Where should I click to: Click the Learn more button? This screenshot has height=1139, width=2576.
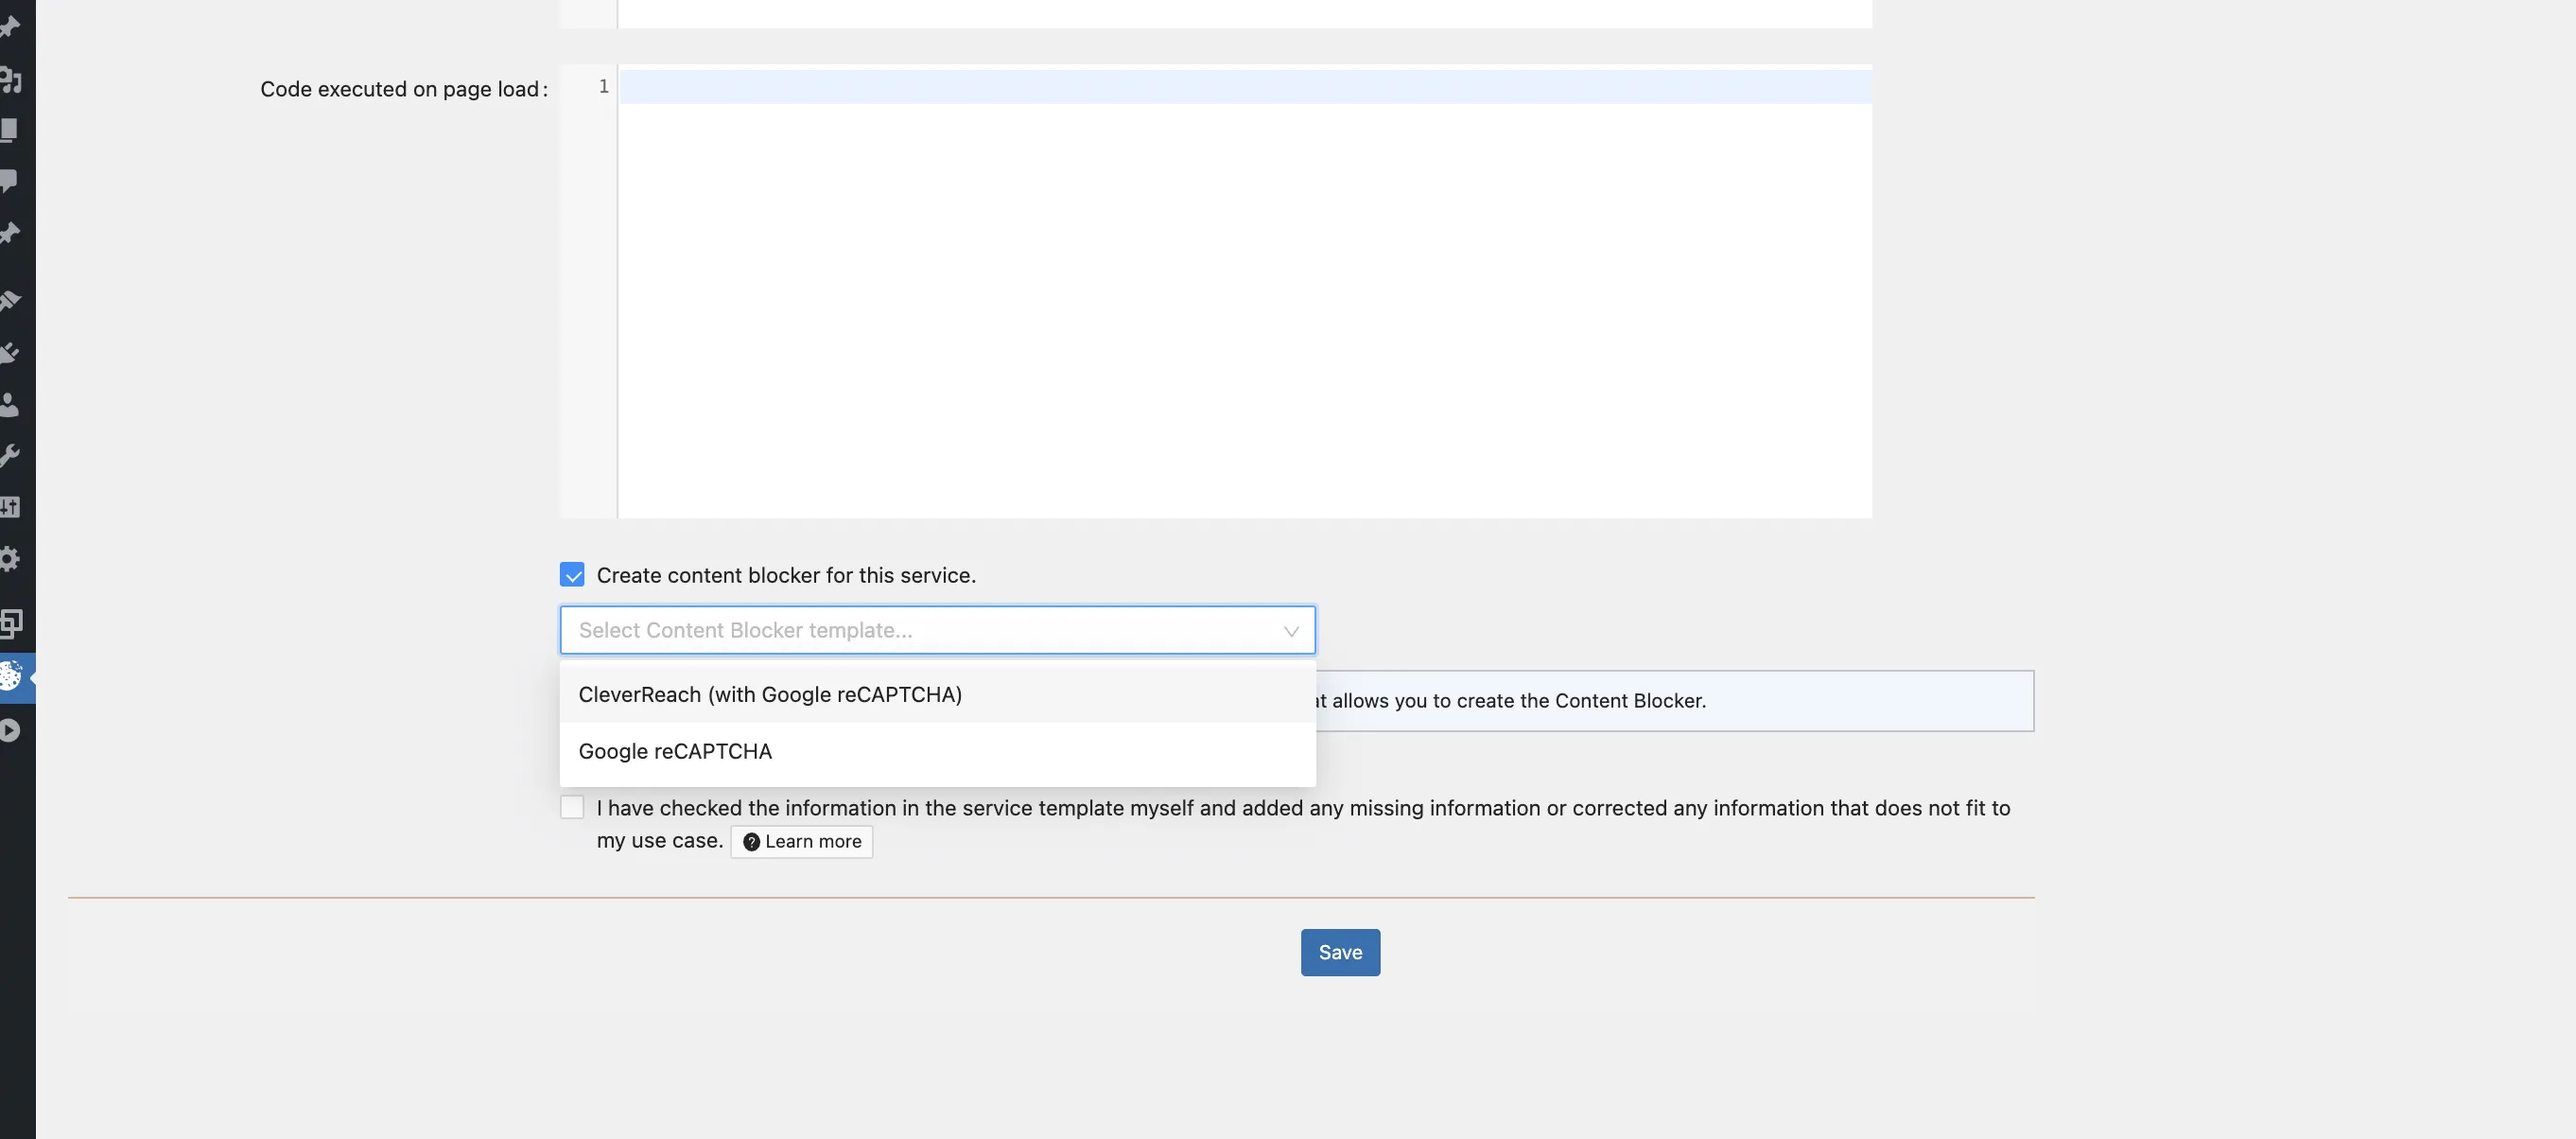pyautogui.click(x=801, y=841)
